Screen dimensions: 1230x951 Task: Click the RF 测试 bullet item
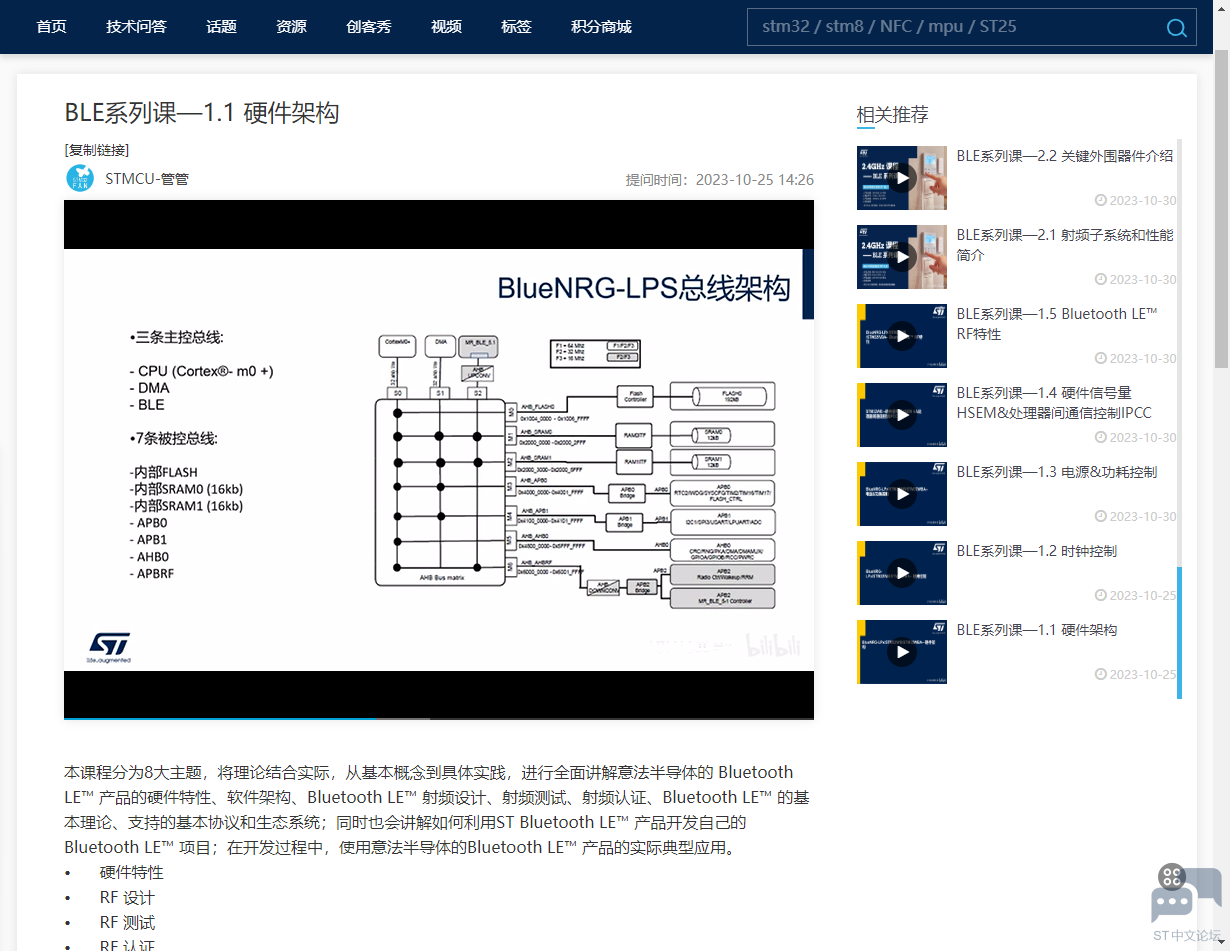click(x=128, y=922)
